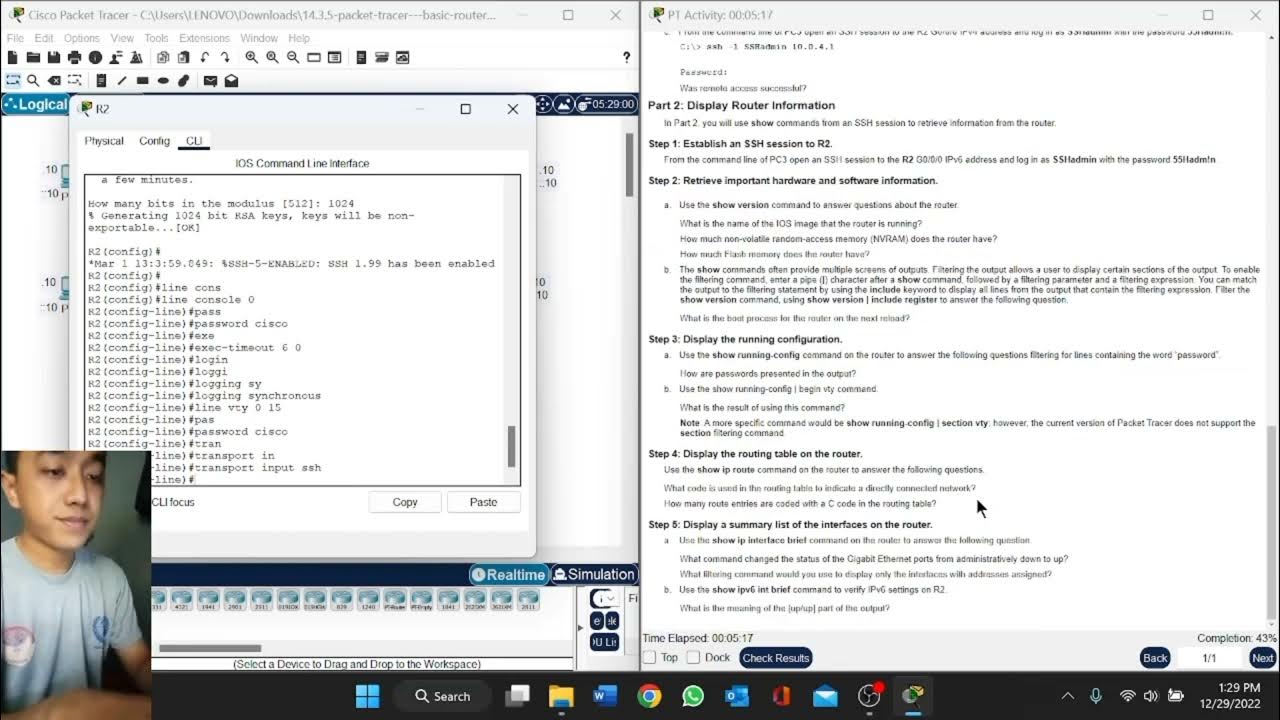Open File Explorer from the taskbar
Image resolution: width=1280 pixels, height=720 pixels.
(x=561, y=696)
